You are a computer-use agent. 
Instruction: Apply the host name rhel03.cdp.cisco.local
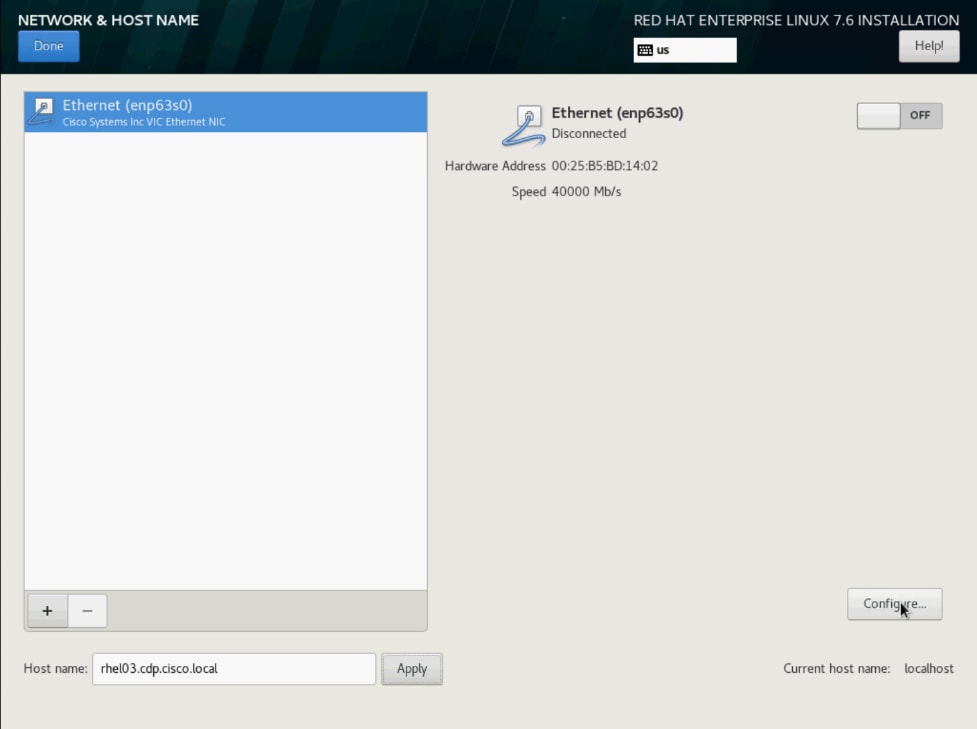(x=412, y=669)
